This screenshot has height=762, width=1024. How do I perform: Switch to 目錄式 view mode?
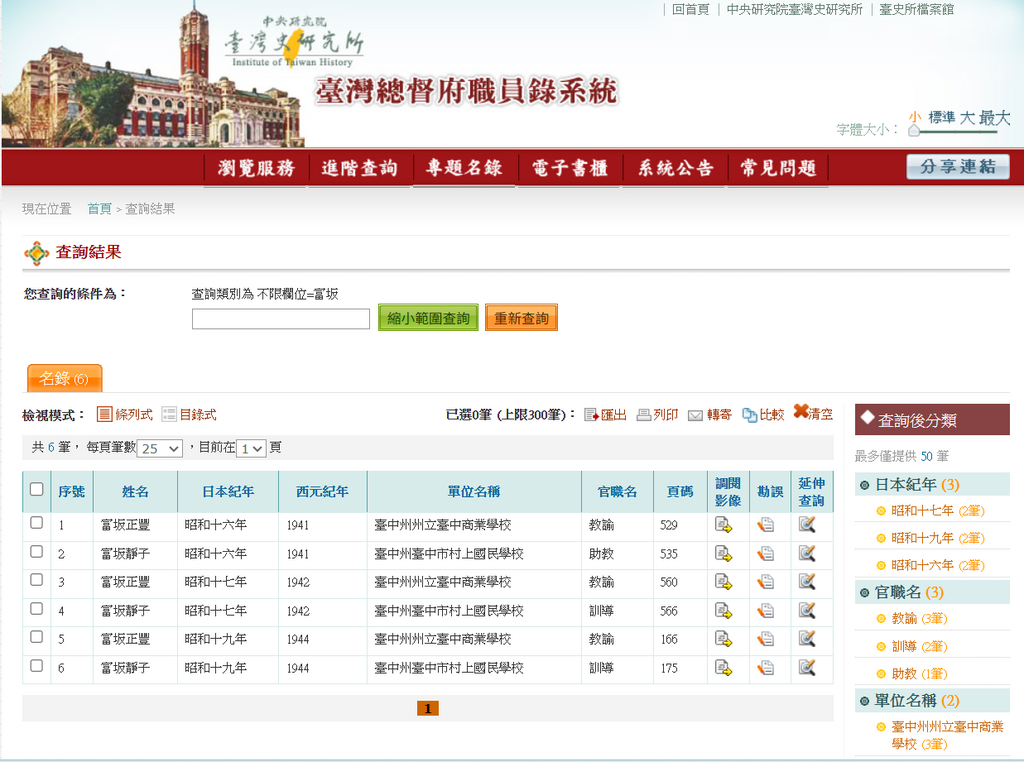click(189, 415)
